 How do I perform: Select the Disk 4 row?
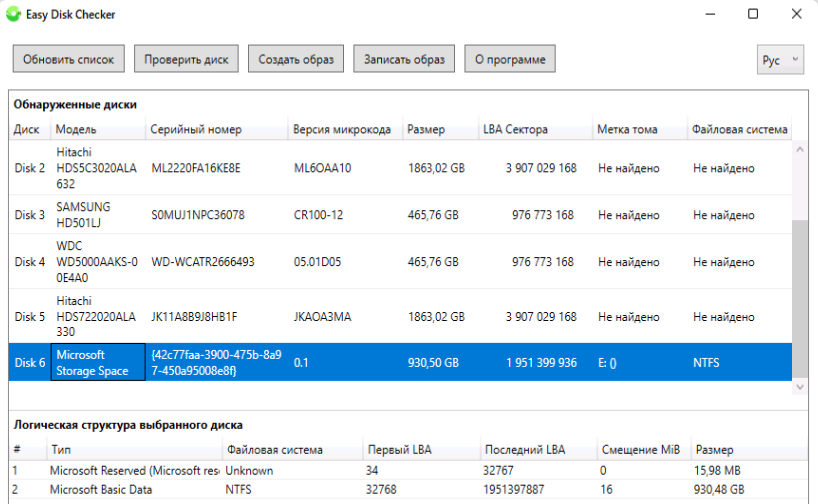[x=400, y=261]
